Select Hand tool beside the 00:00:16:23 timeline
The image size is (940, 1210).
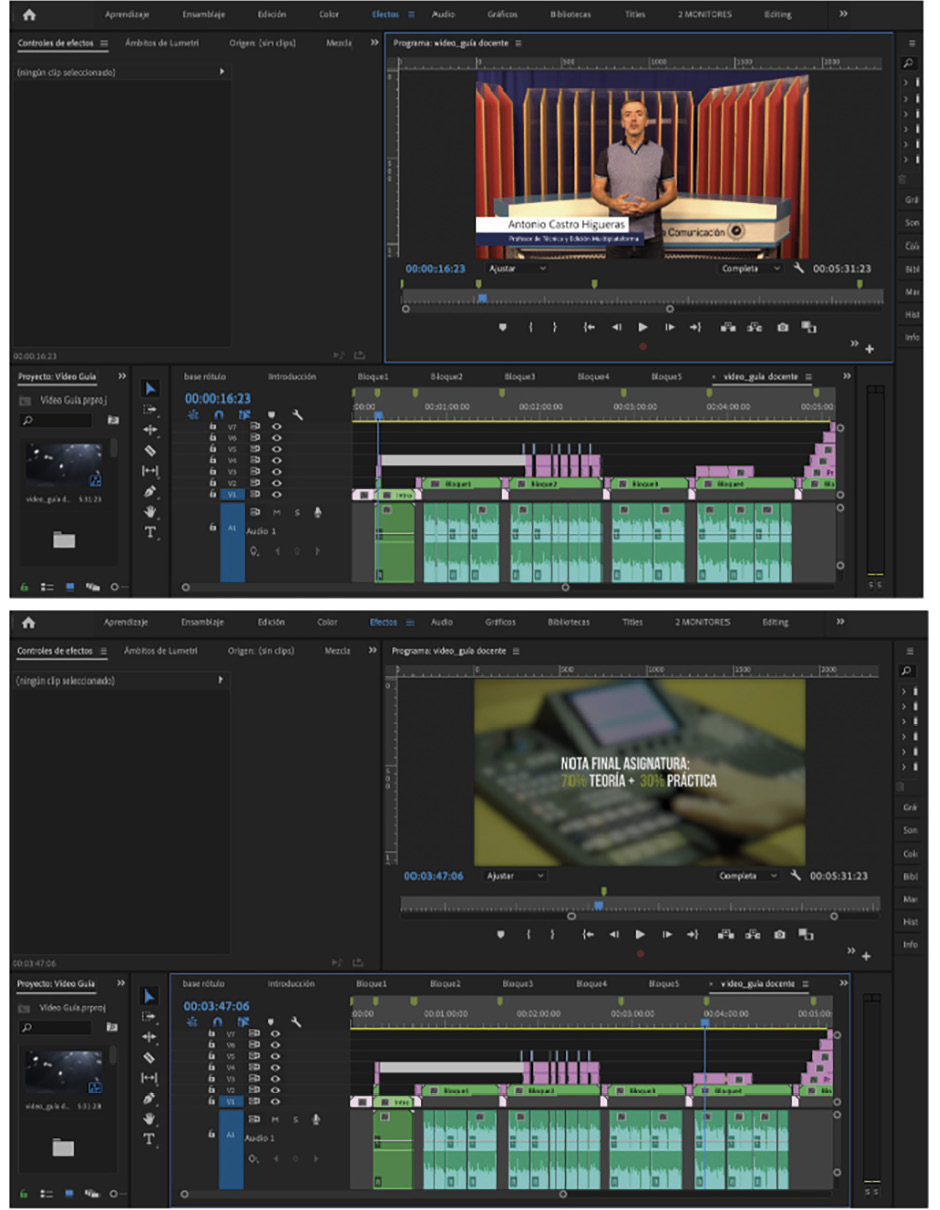point(151,512)
